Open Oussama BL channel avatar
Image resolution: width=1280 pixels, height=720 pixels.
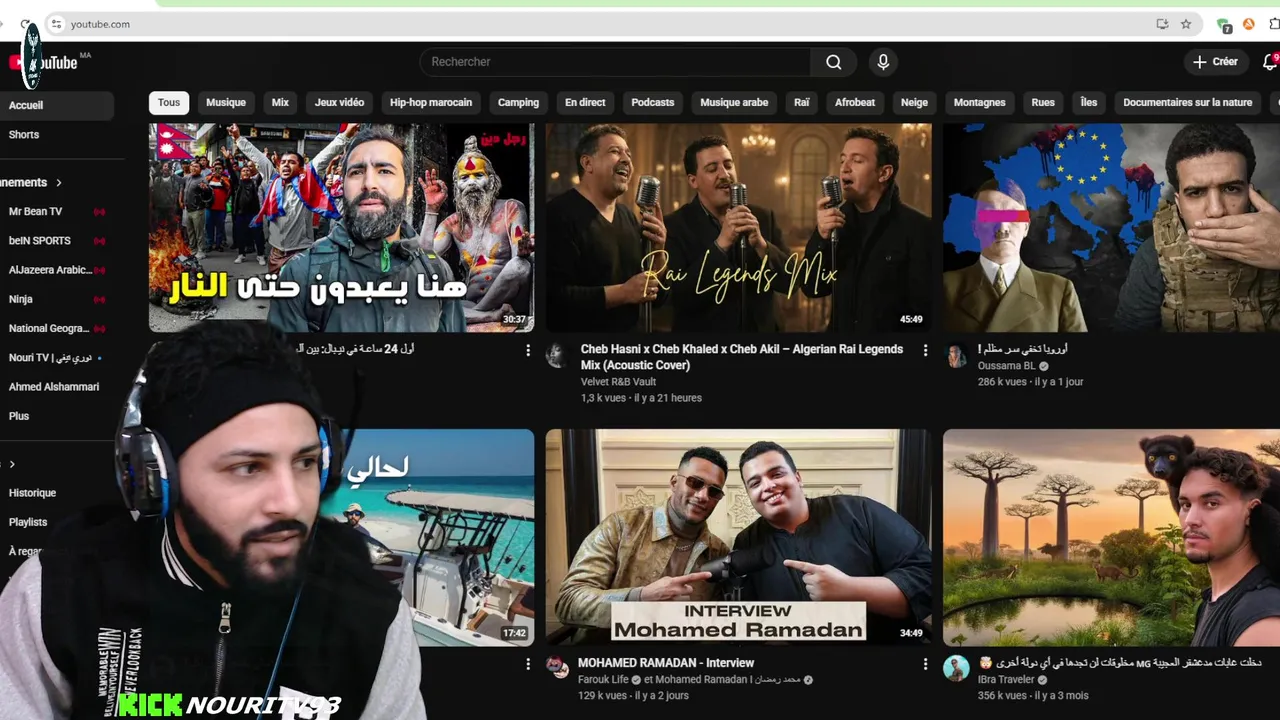point(956,356)
